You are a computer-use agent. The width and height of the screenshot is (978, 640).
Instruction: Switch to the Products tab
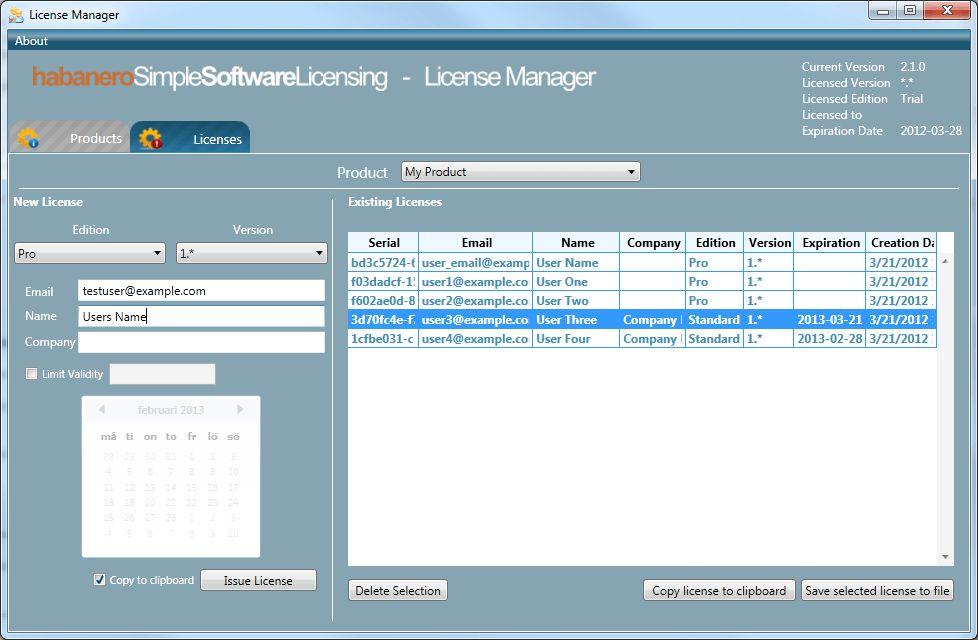point(70,137)
